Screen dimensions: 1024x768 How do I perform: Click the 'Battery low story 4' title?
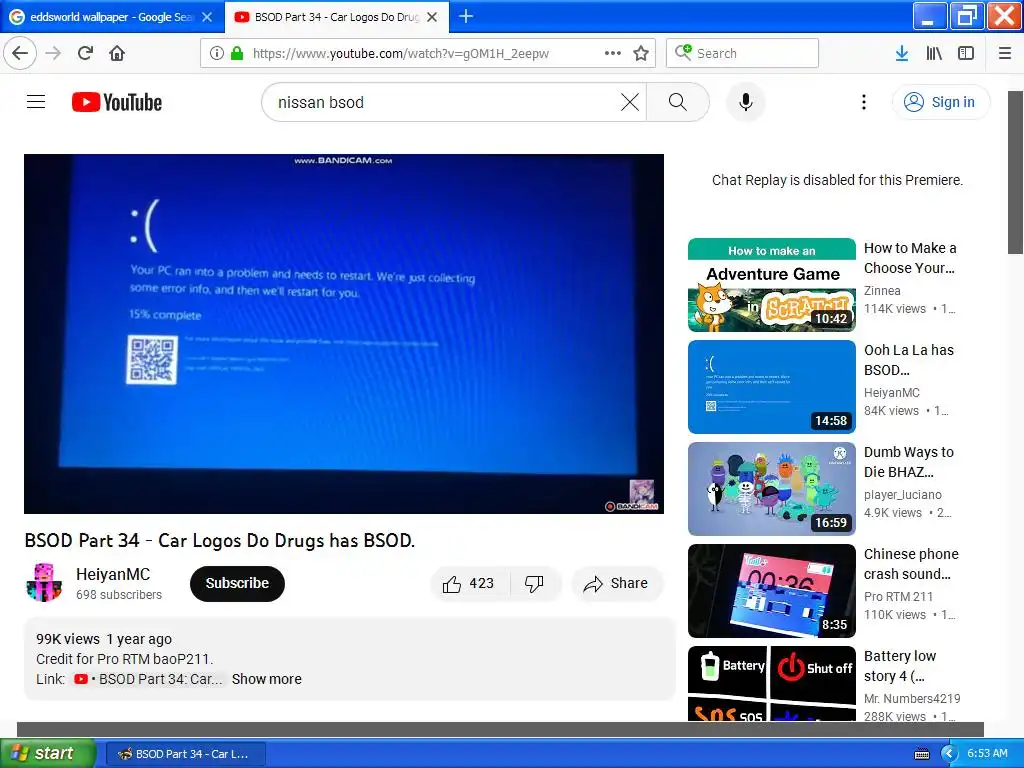[900, 665]
